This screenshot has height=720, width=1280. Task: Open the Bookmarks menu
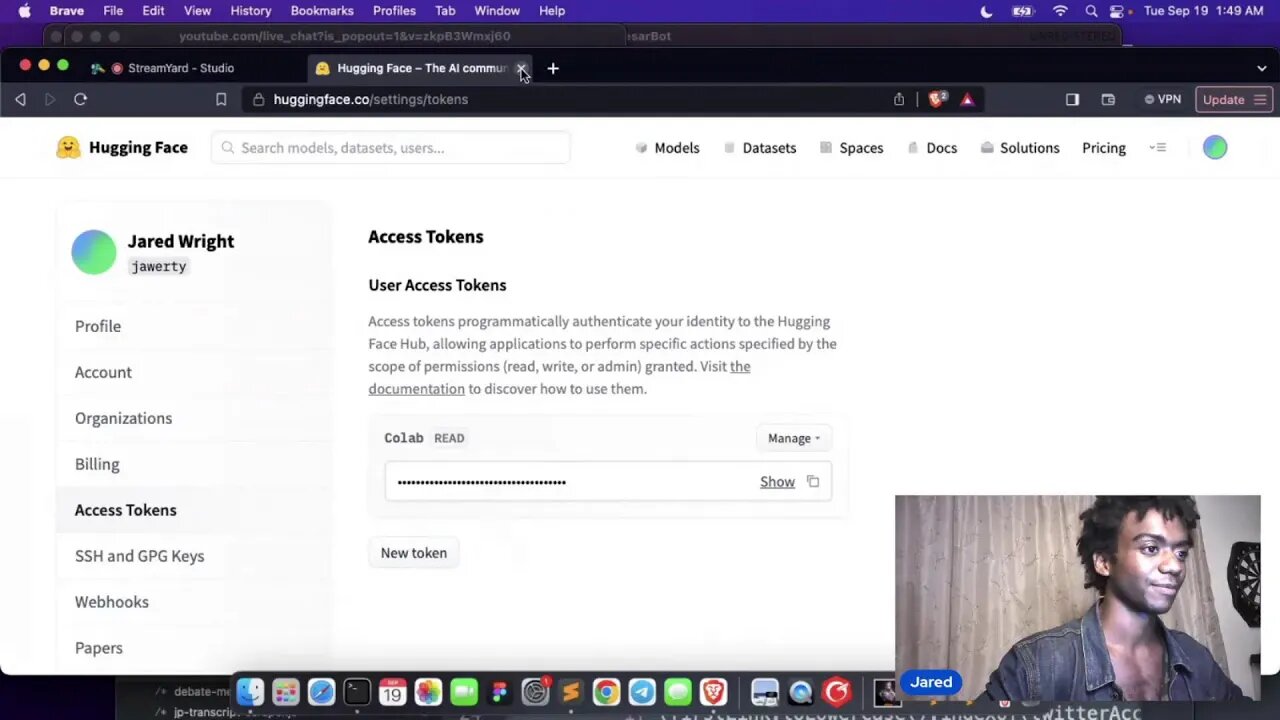(322, 11)
